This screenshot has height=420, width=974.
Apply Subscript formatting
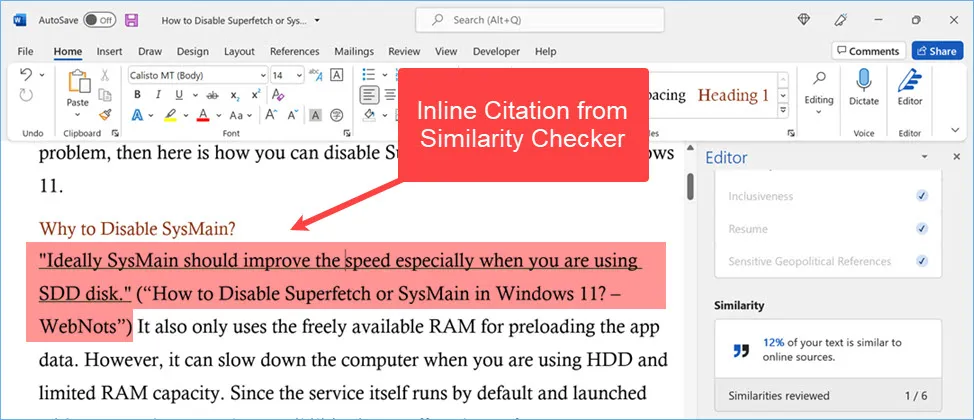click(235, 96)
